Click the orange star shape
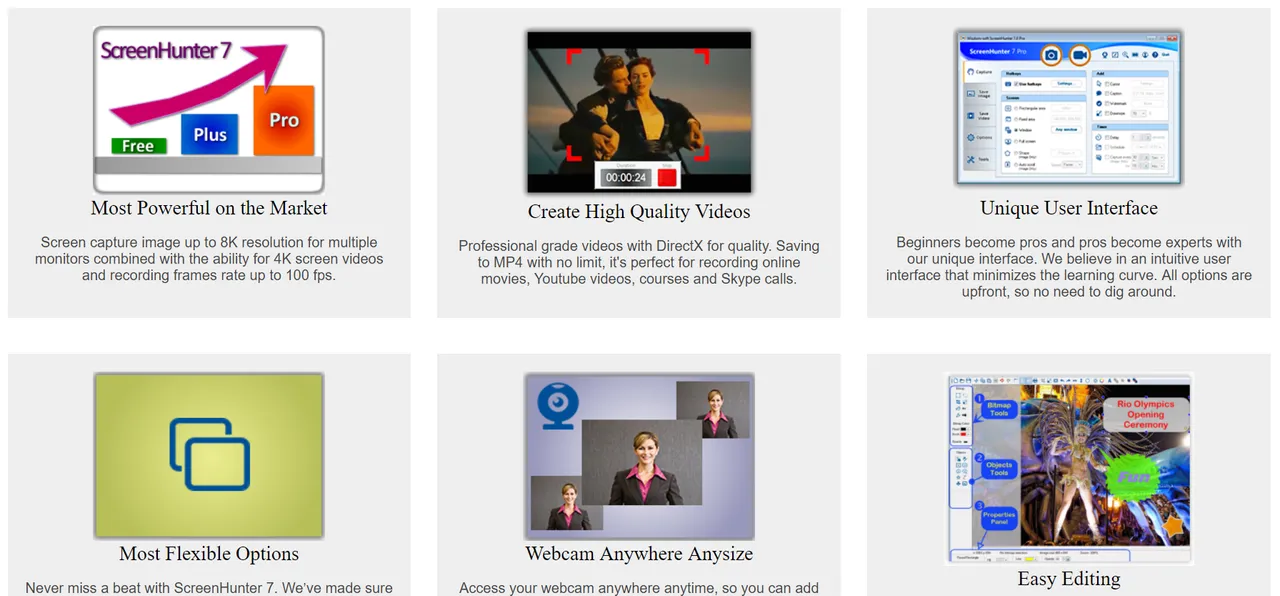This screenshot has height=596, width=1280. click(x=1175, y=524)
